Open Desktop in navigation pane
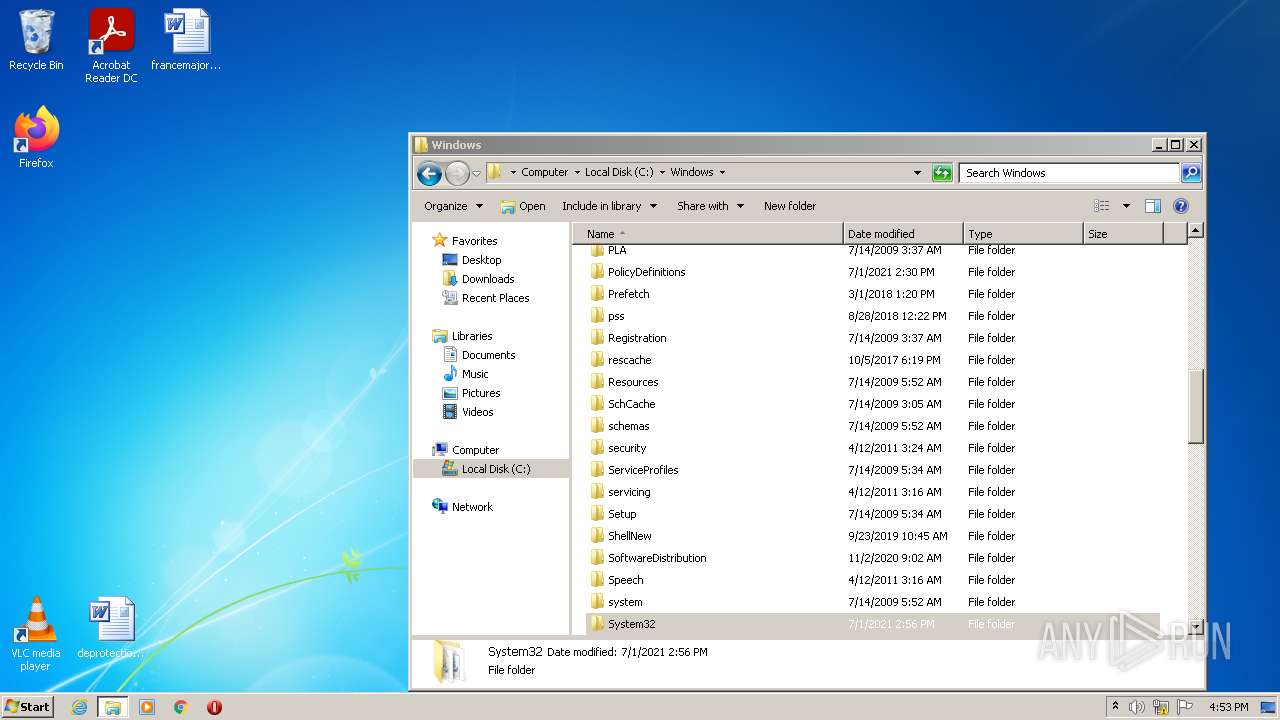The width and height of the screenshot is (1280, 720). pyautogui.click(x=481, y=260)
